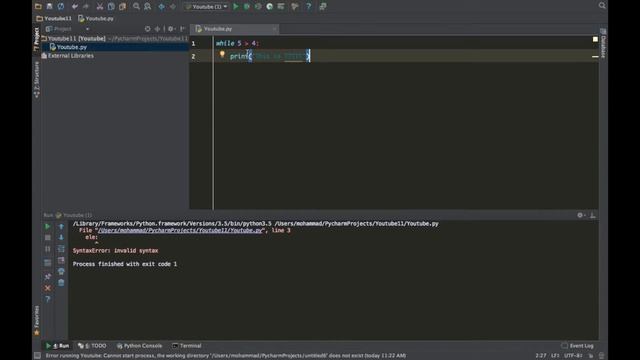
Task: Click line number 1 in the gutter
Action: tap(193, 43)
